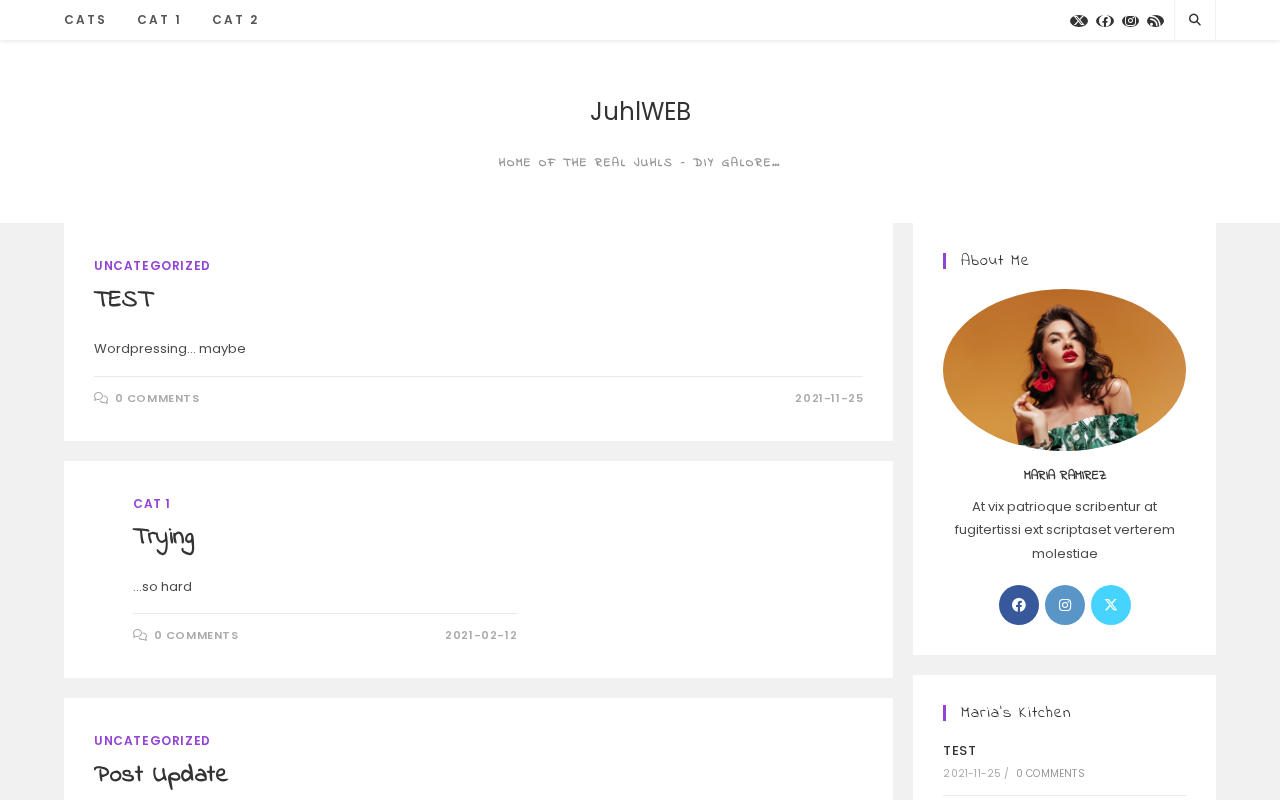This screenshot has width=1280, height=800.
Task: Click the About Me widget heading
Action: pos(994,261)
